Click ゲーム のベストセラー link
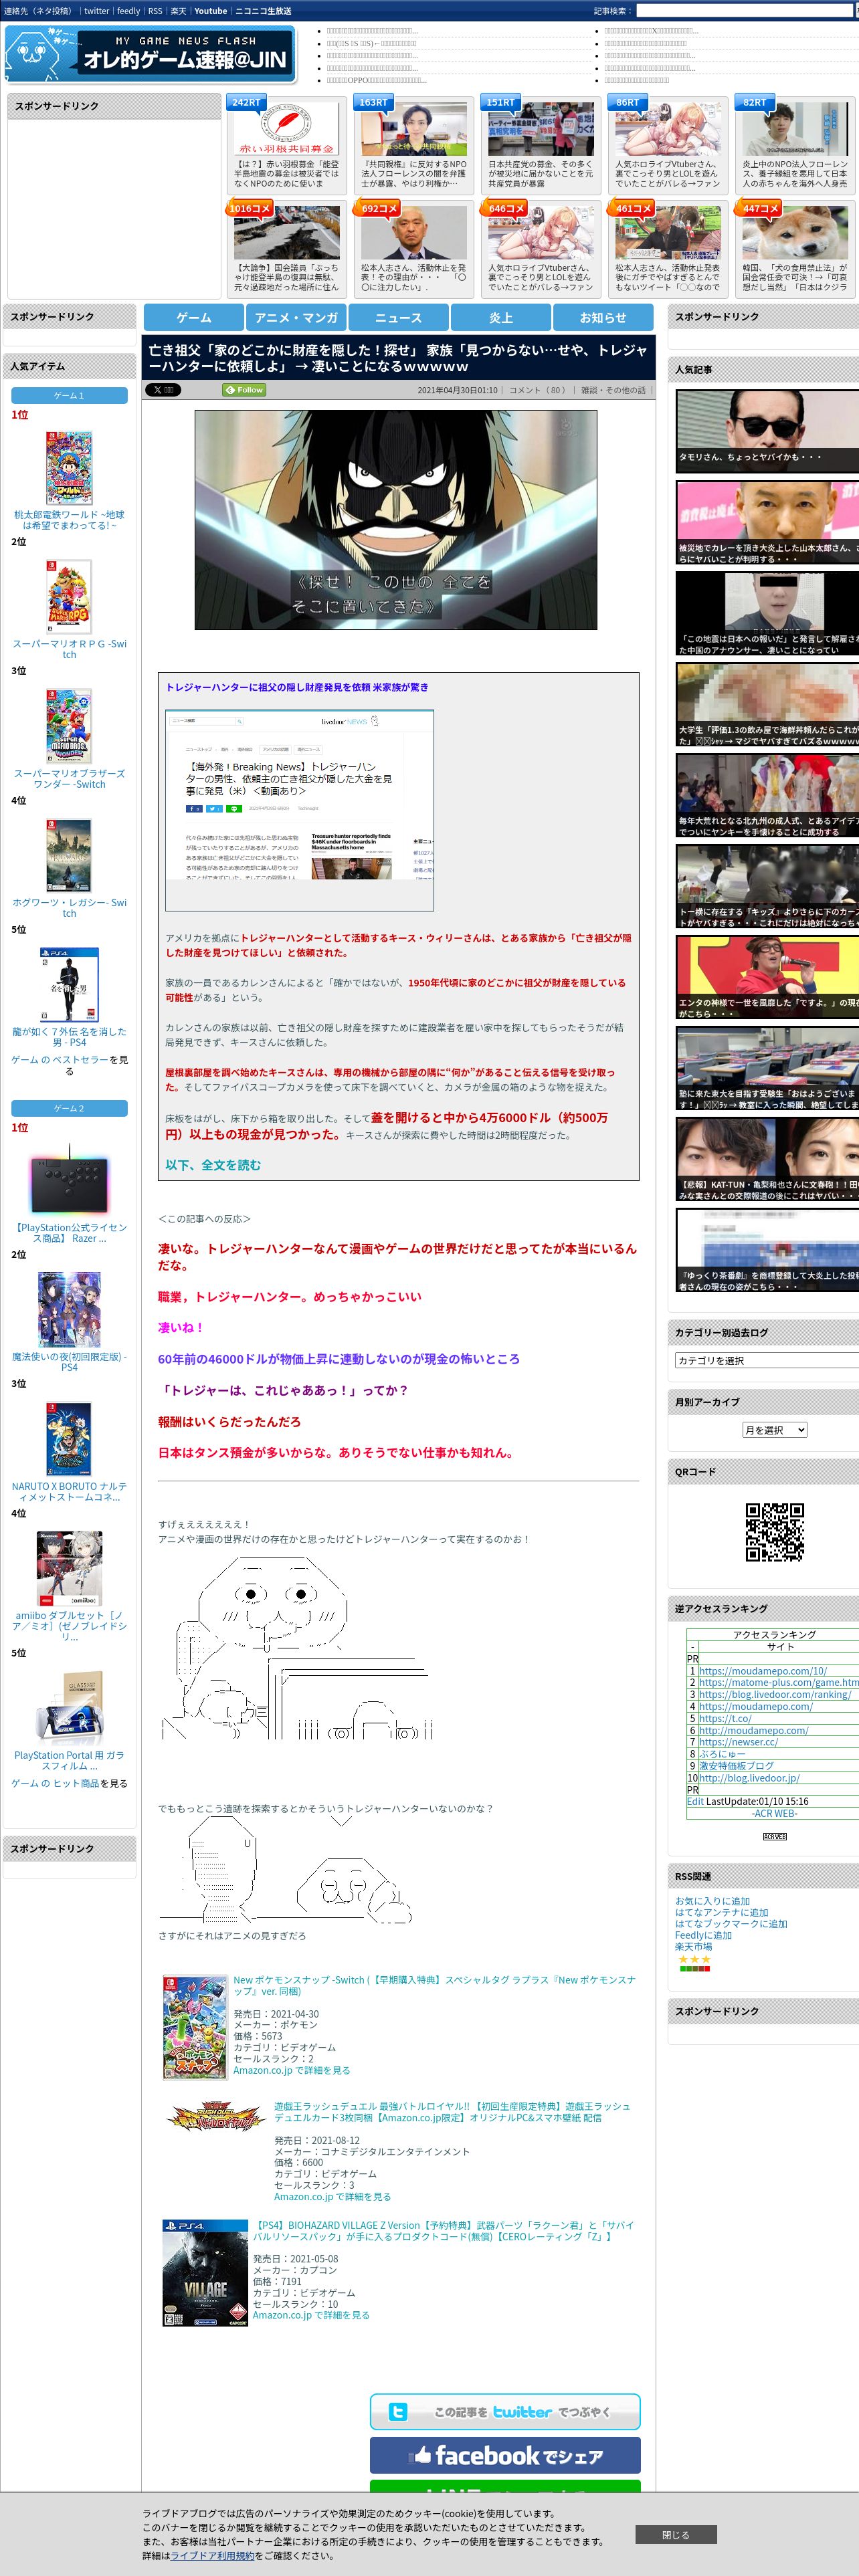Viewport: 859px width, 2576px height. click(59, 1060)
